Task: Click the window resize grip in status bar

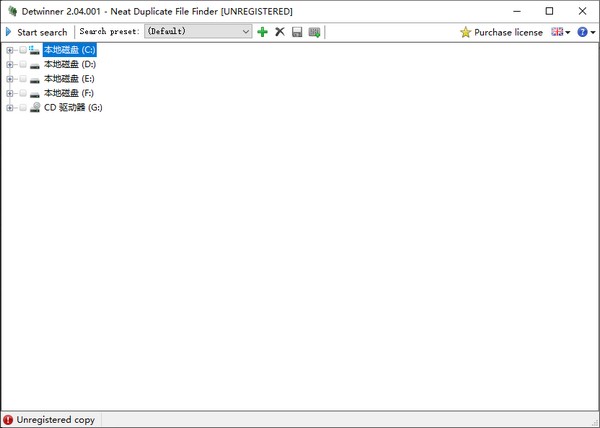Action: (x=595, y=422)
